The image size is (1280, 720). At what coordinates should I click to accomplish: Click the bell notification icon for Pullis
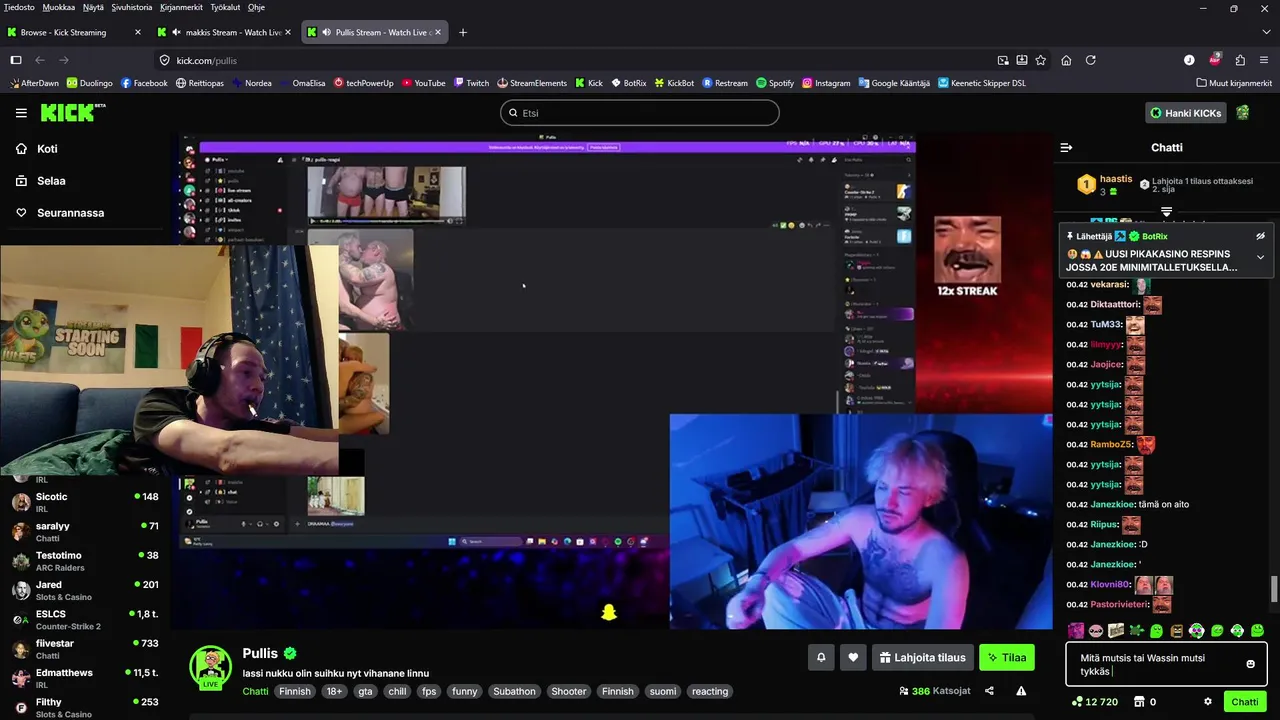coord(821,657)
